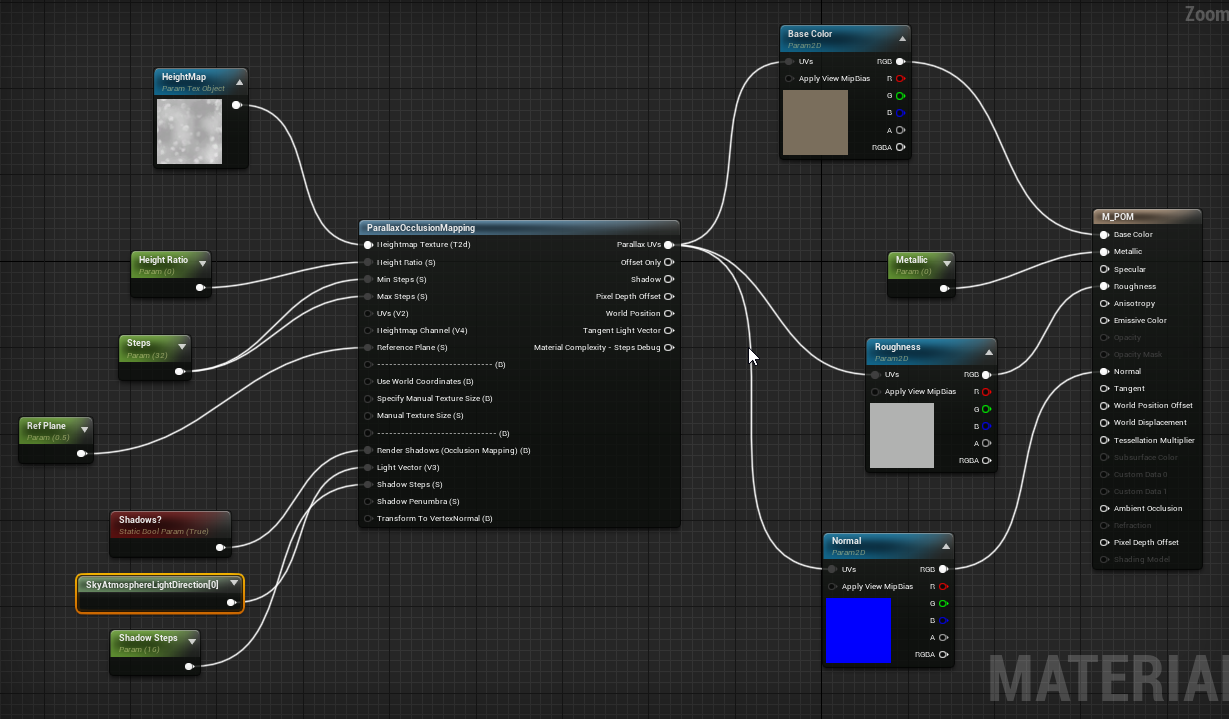Click the Use World Coordinates input pin

pos(368,382)
